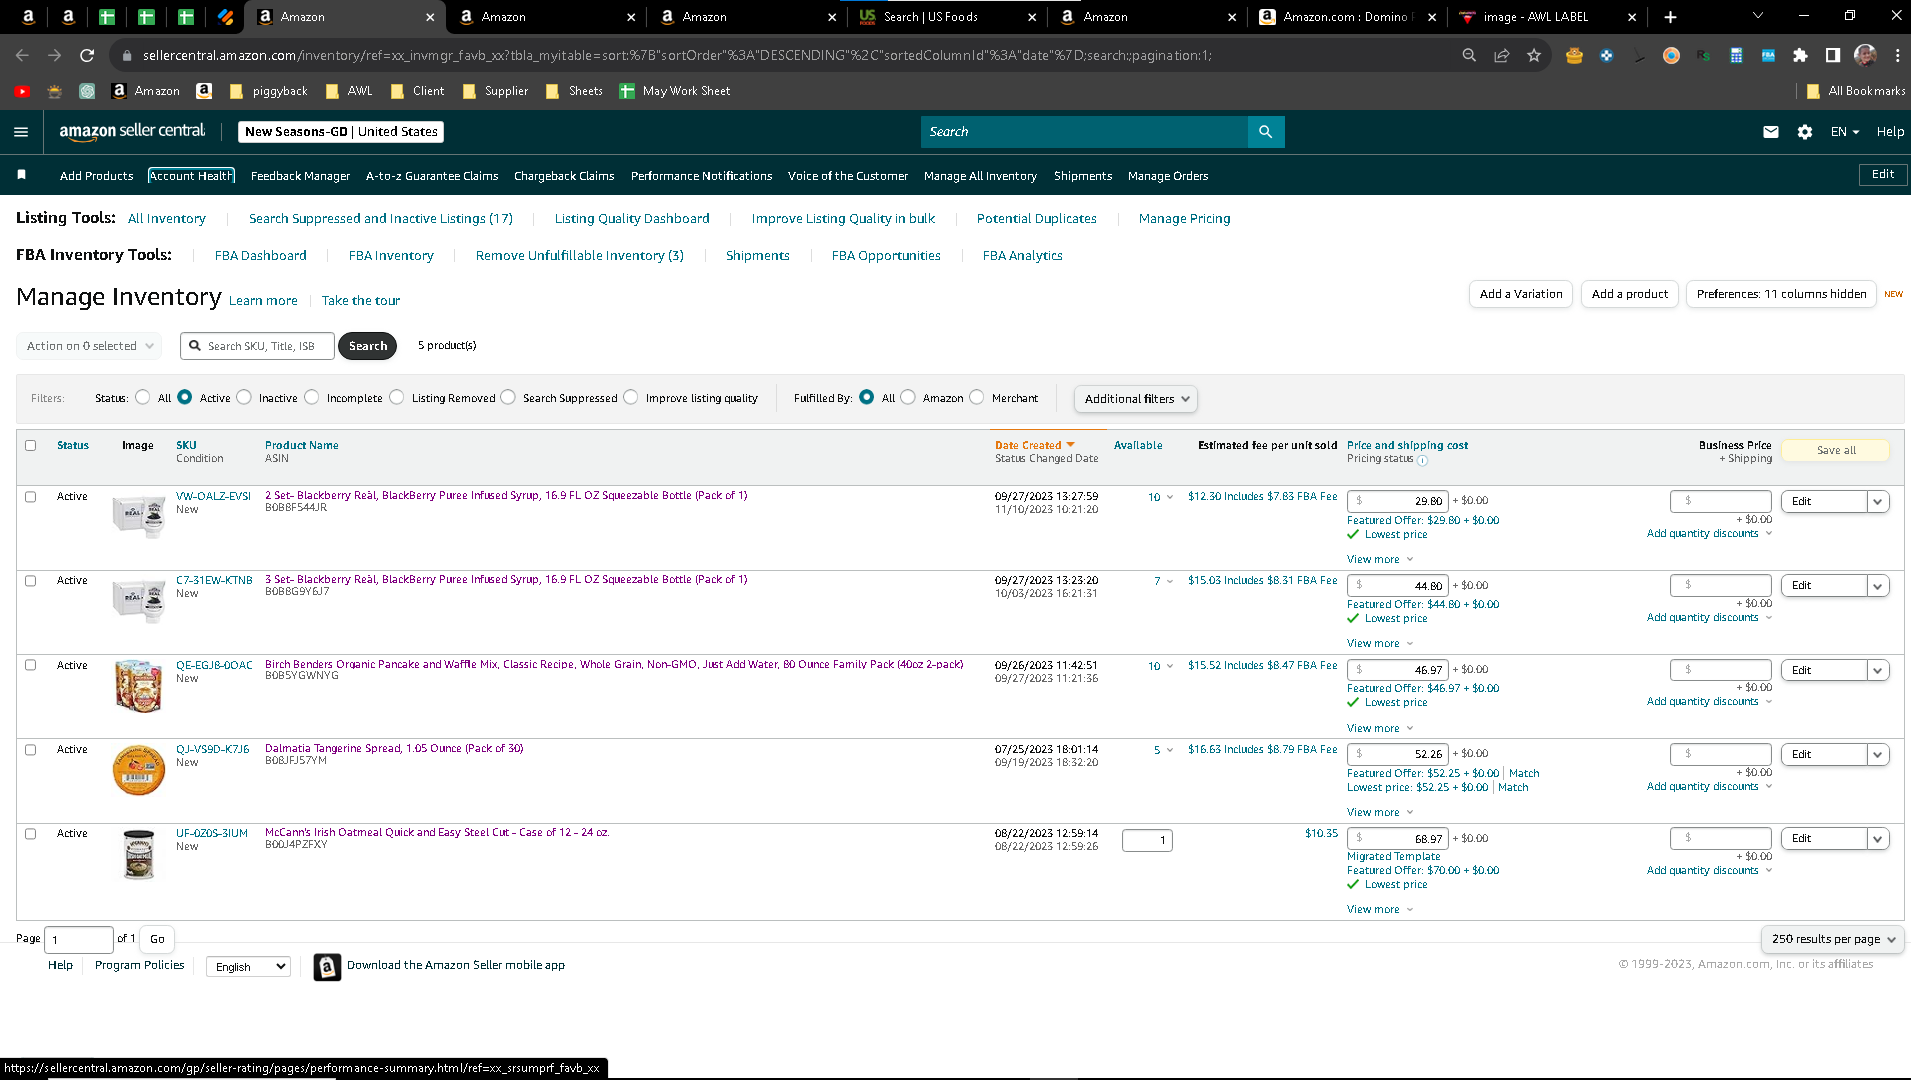Click the Amazon Seller mobile app icon
The height and width of the screenshot is (1080, 1911).
click(x=327, y=966)
